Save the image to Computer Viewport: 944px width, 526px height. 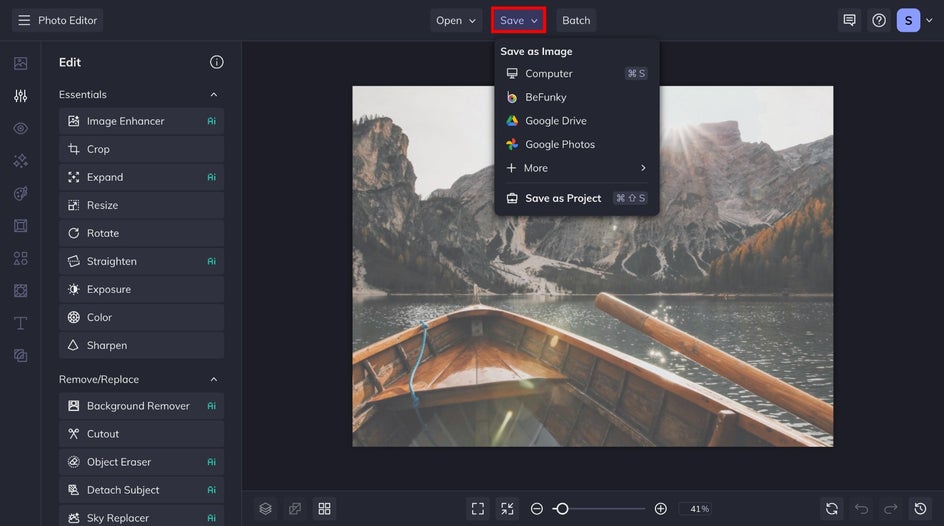coord(548,74)
